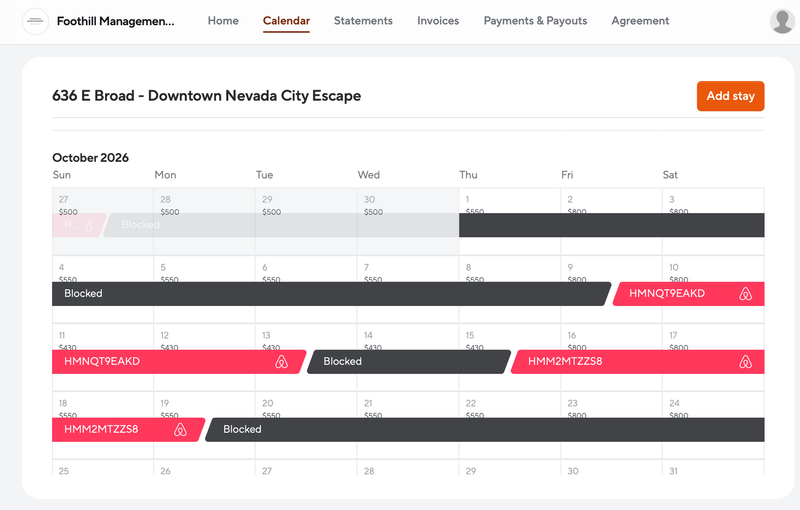800x510 pixels.
Task: Select the October 26 date cell
Action: (x=204, y=468)
